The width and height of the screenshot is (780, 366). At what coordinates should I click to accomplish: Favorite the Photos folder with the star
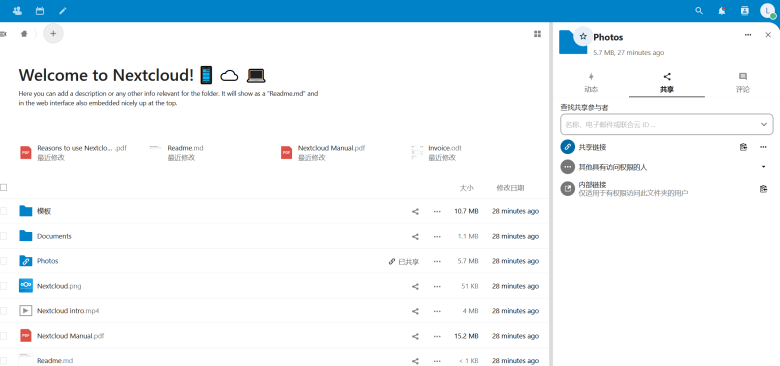pos(583,37)
